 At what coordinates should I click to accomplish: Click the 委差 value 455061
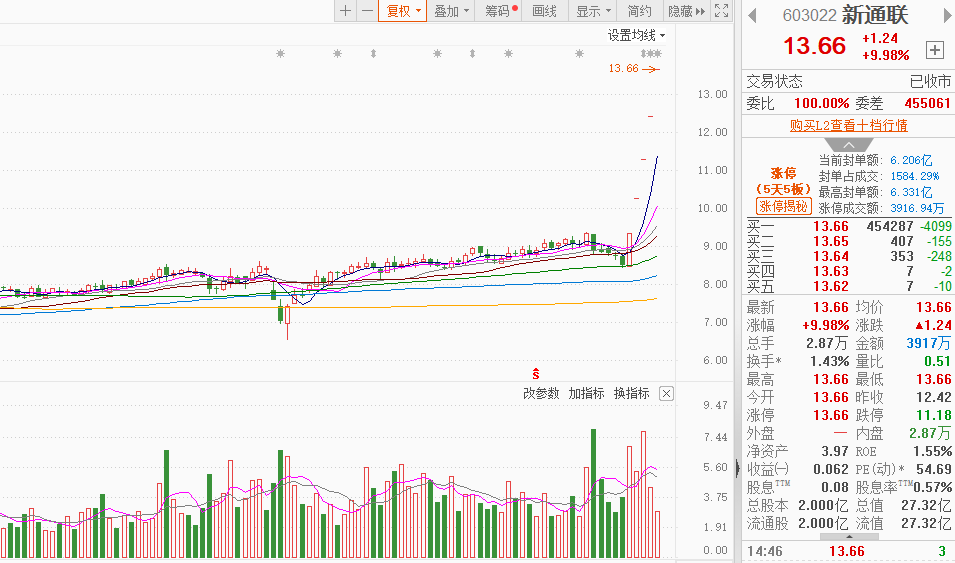pos(928,103)
